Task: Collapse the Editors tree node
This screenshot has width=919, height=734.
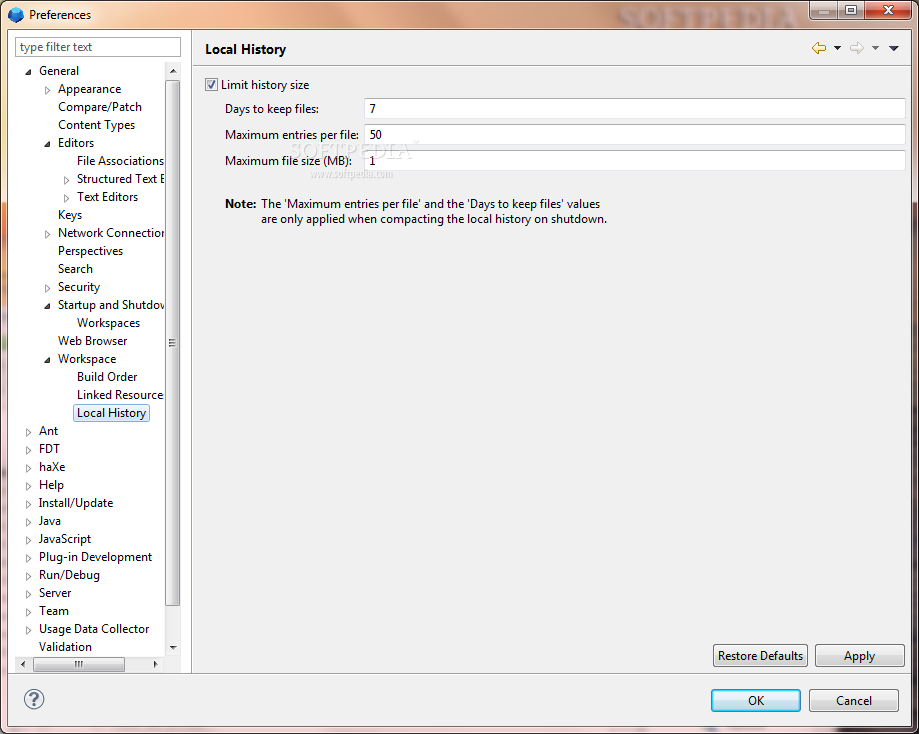Action: click(x=47, y=144)
